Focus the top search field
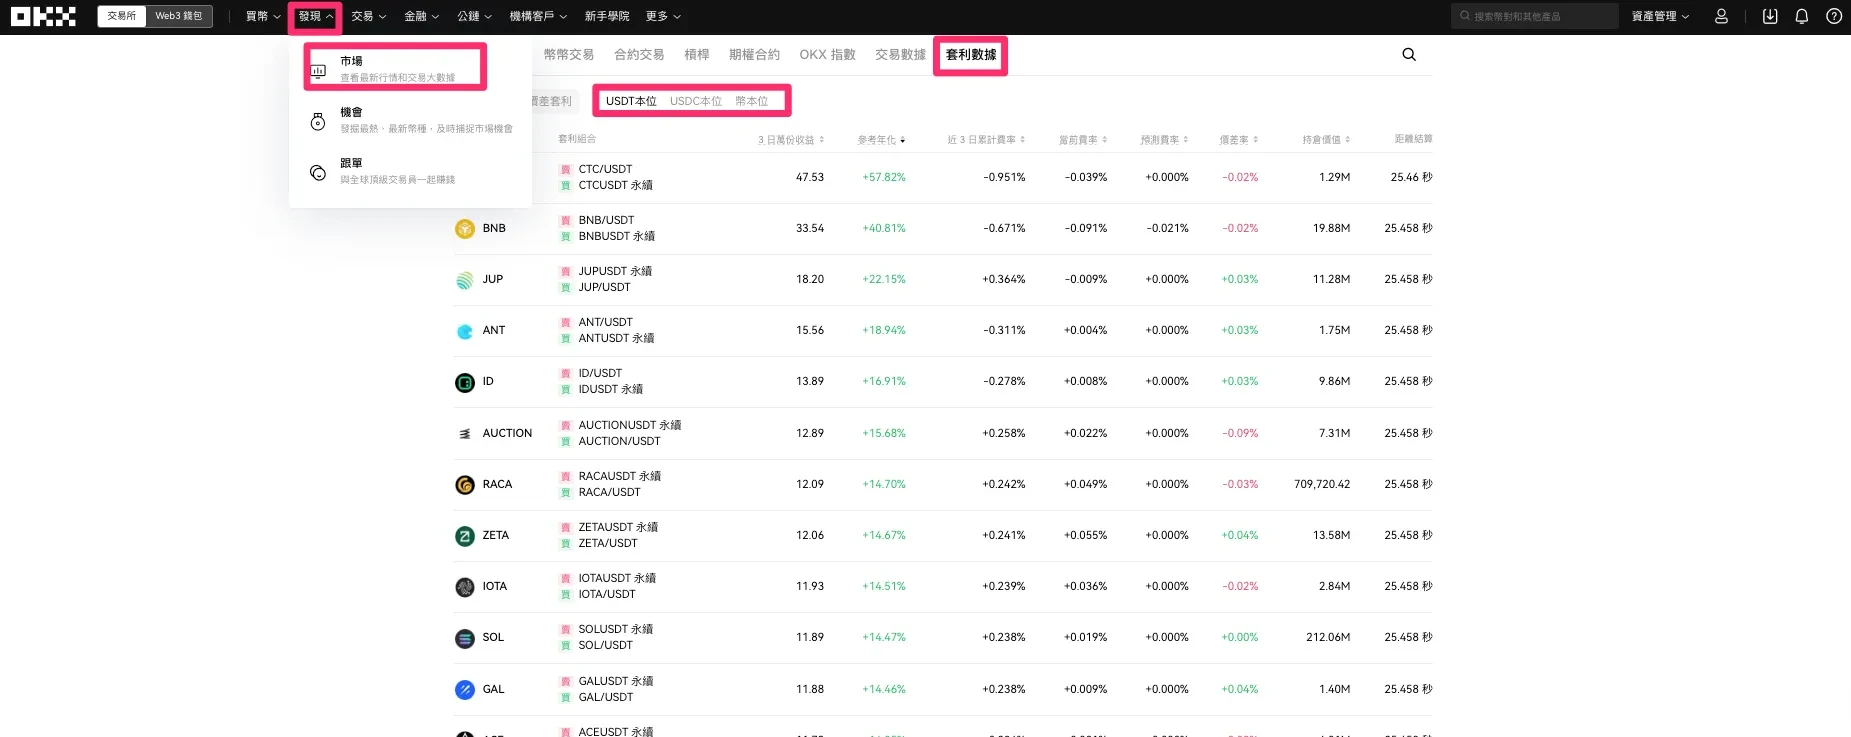The width and height of the screenshot is (1851, 737). point(1534,16)
